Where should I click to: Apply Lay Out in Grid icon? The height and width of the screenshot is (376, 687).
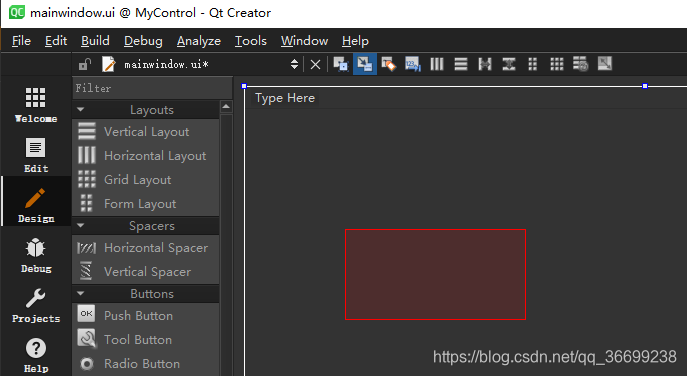point(556,64)
